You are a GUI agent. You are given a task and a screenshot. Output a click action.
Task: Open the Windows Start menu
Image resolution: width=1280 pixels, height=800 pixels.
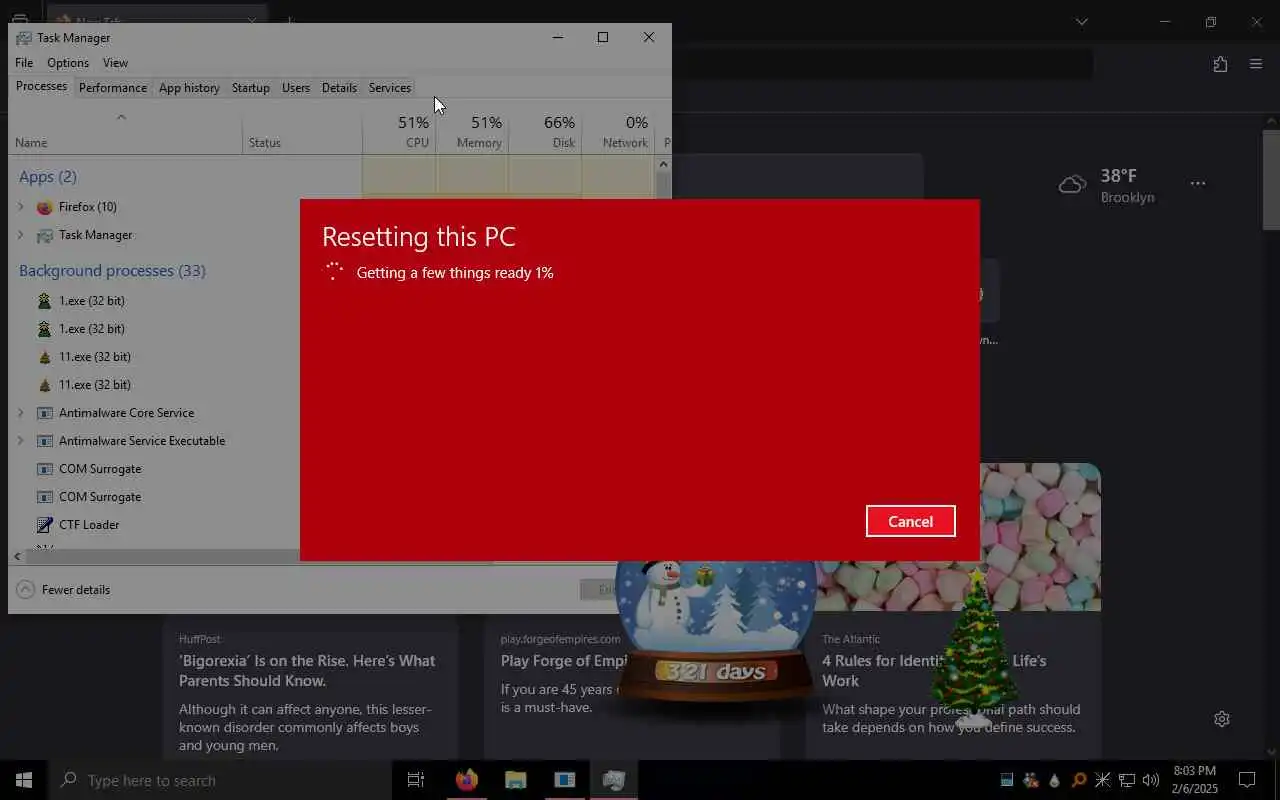tap(24, 780)
